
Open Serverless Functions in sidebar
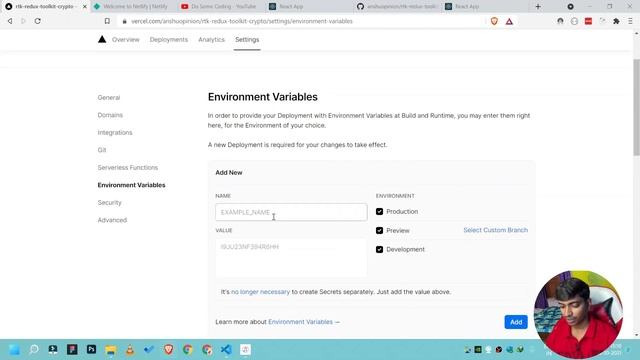coord(128,167)
